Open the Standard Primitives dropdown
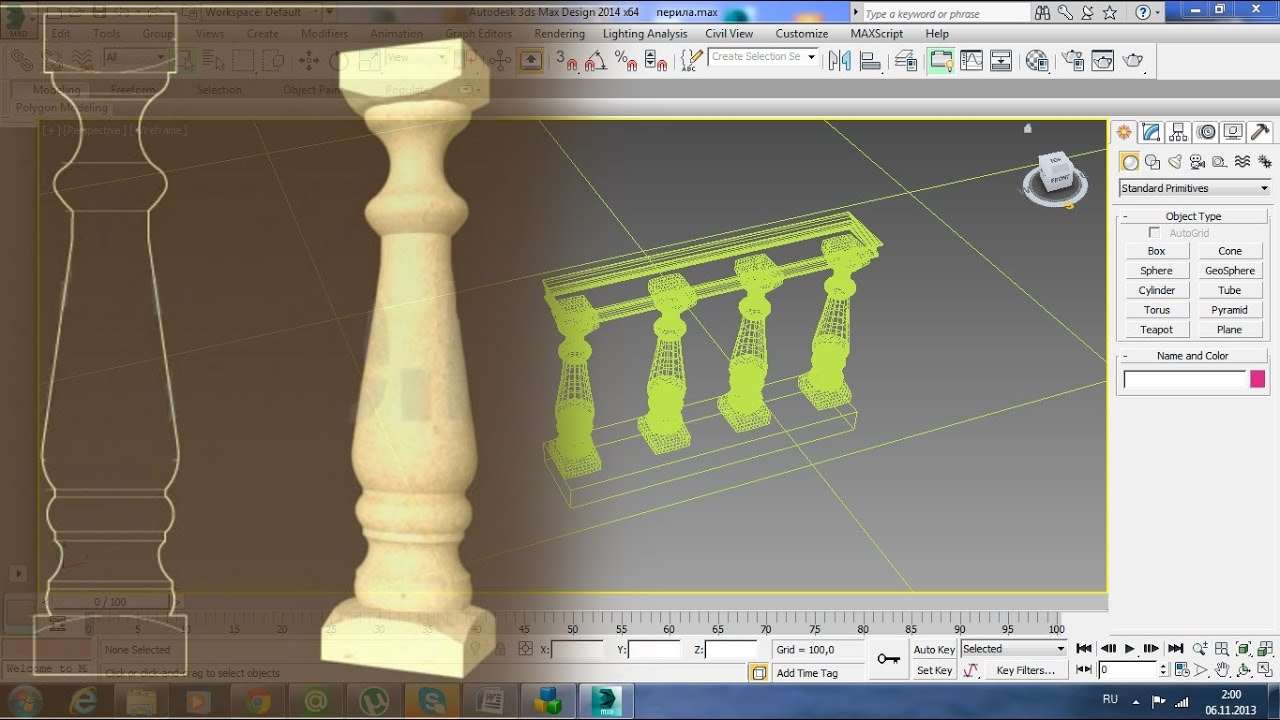1280x720 pixels. tap(1194, 188)
